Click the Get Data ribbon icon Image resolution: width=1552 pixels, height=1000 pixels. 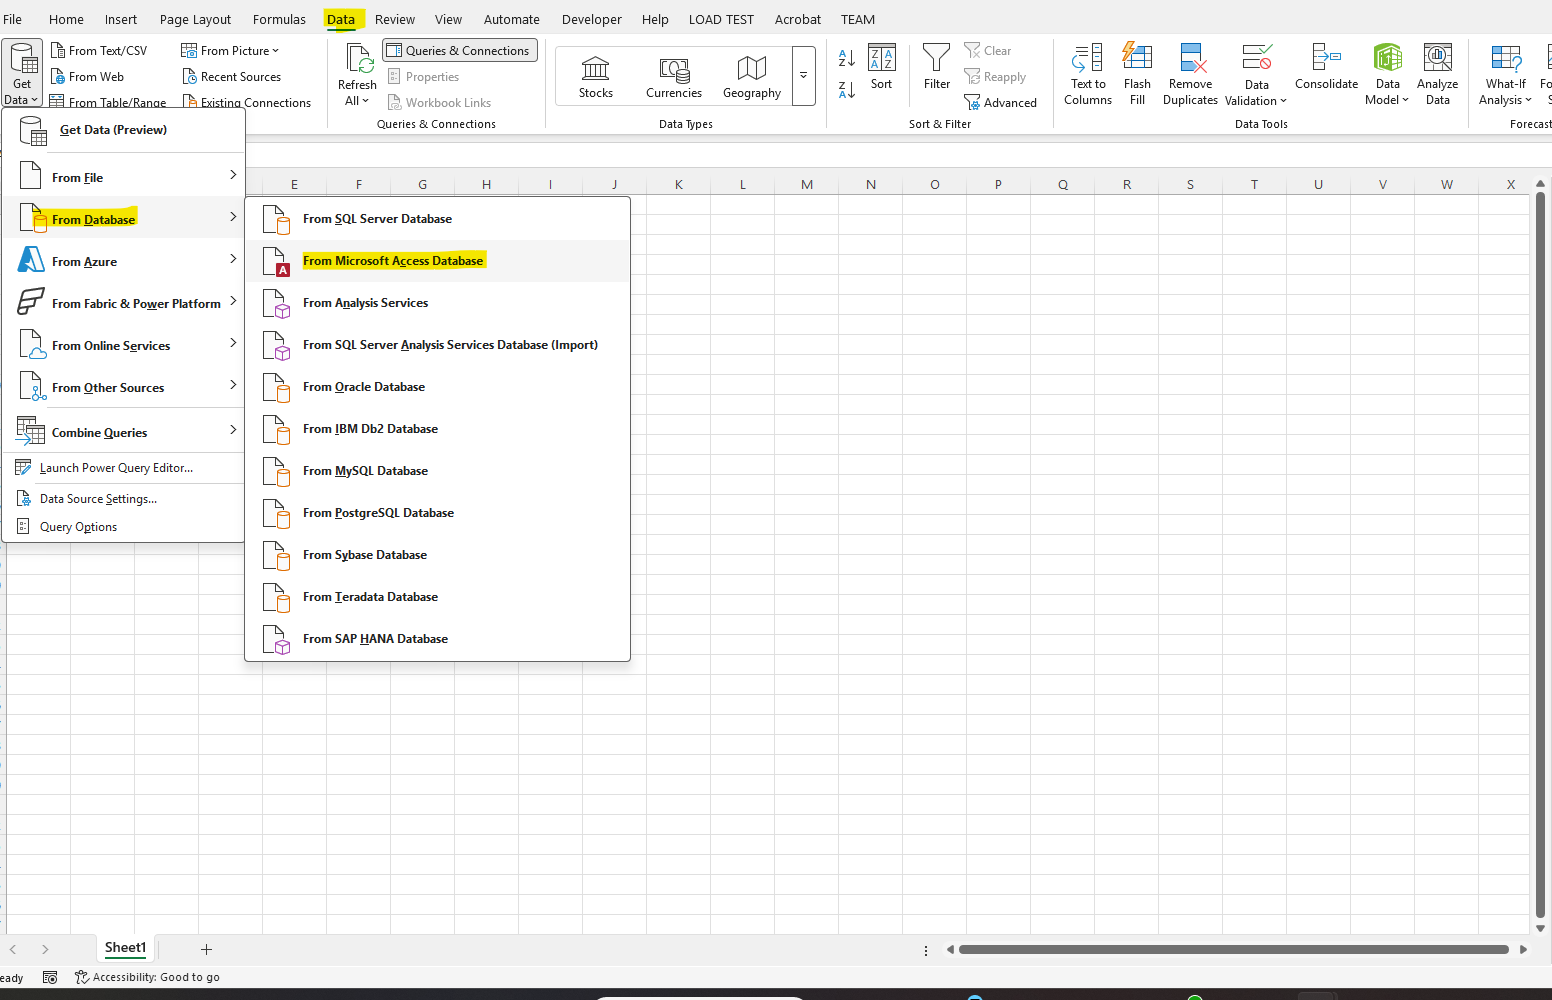(x=22, y=73)
